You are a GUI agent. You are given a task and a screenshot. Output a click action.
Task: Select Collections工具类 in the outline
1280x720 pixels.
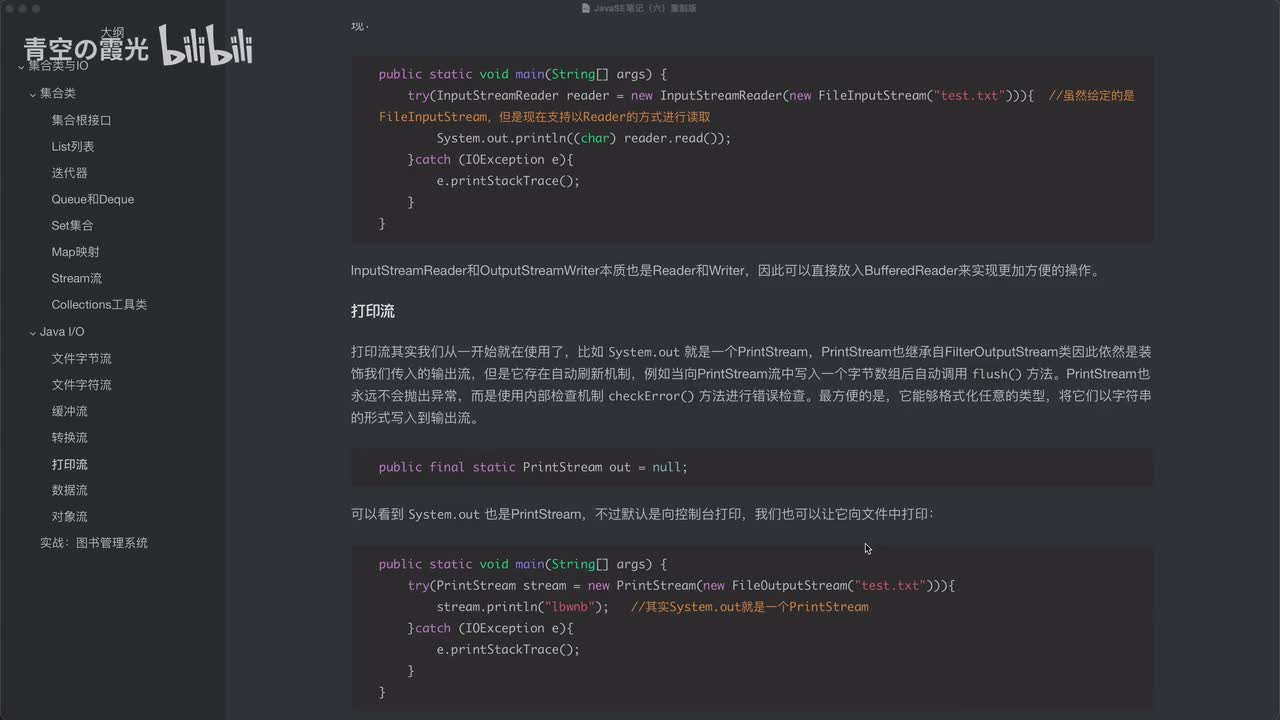[99, 305]
